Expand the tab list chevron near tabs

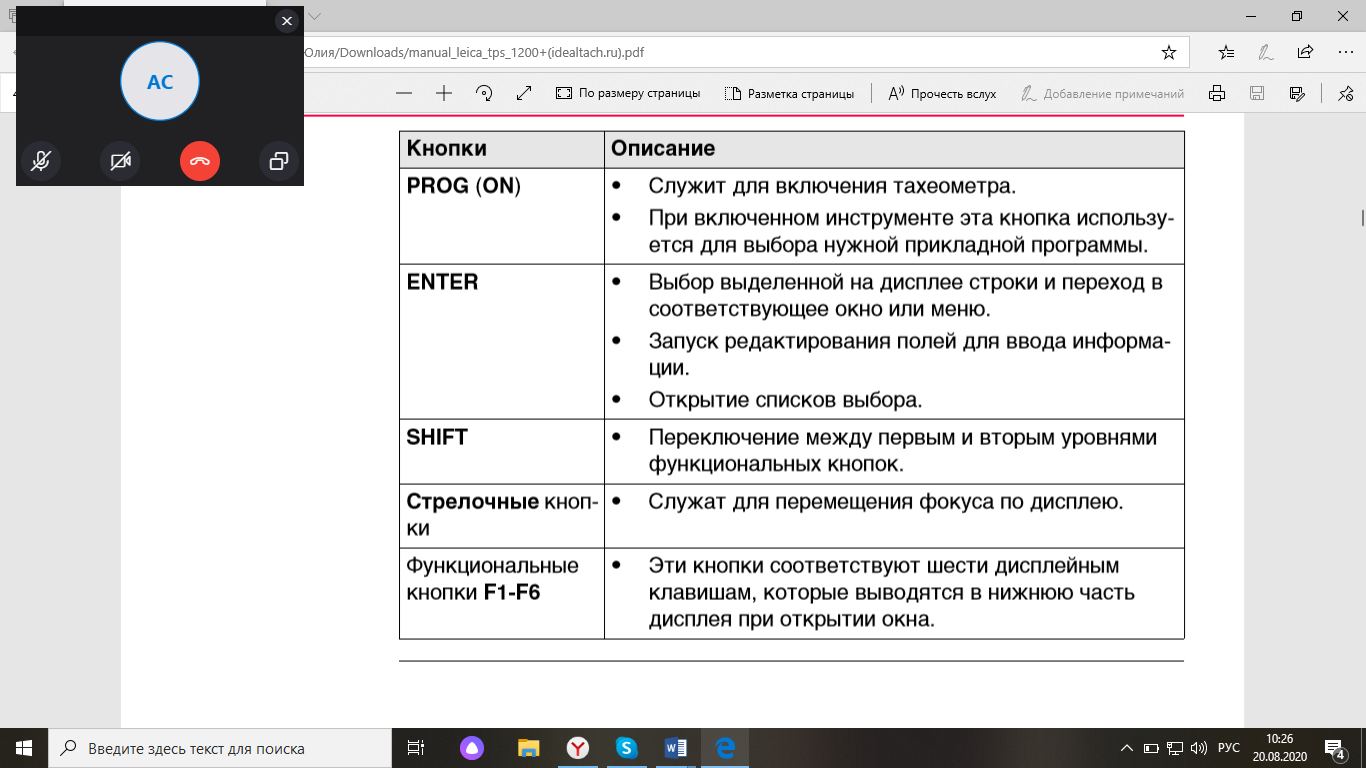click(x=316, y=16)
